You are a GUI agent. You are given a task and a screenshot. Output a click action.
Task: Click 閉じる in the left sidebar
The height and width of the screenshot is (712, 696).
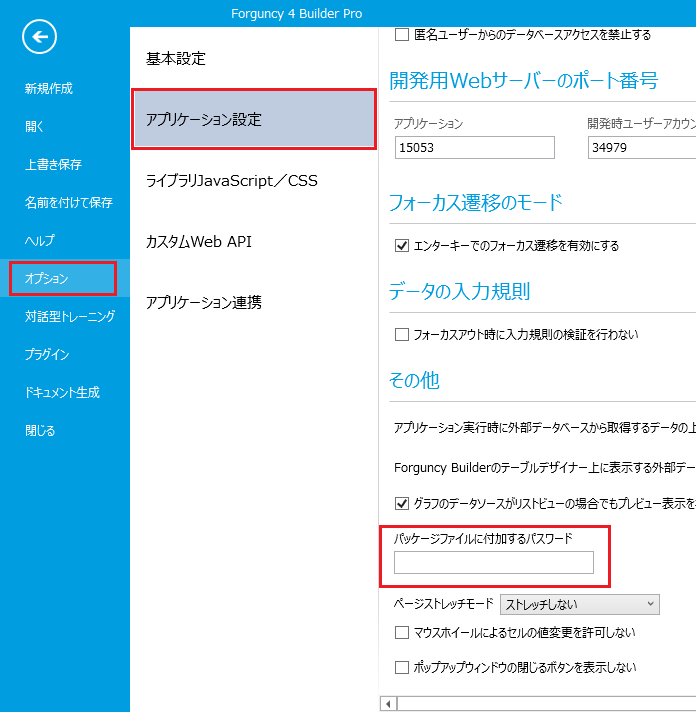pyautogui.click(x=40, y=430)
